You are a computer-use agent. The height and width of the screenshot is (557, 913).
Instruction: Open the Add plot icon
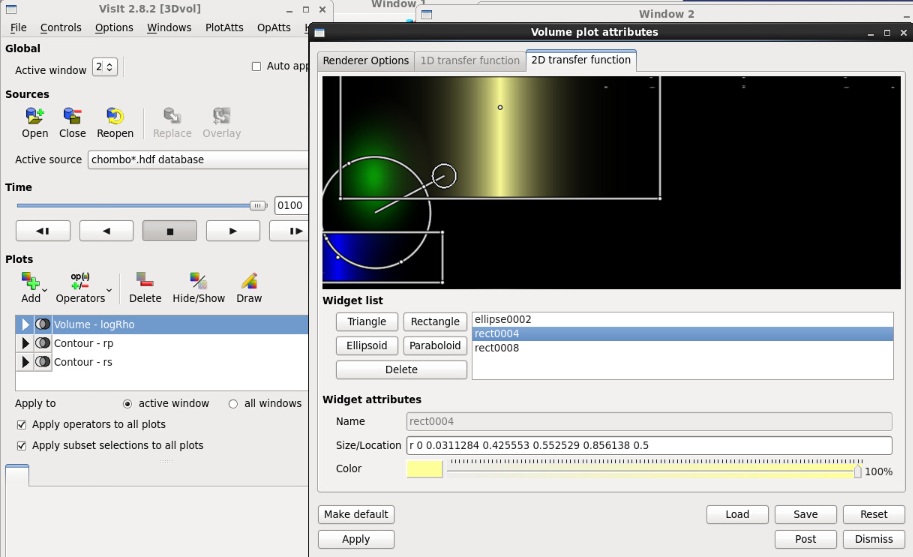coord(31,281)
